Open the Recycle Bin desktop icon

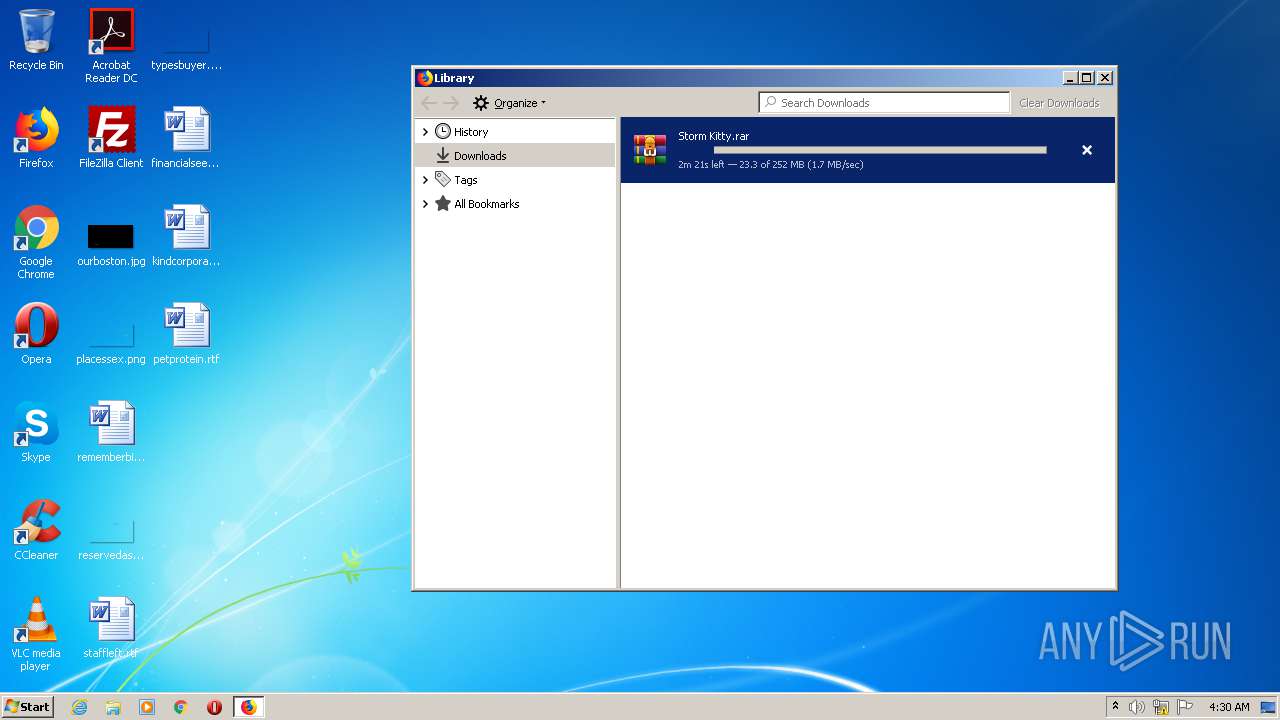(x=36, y=40)
